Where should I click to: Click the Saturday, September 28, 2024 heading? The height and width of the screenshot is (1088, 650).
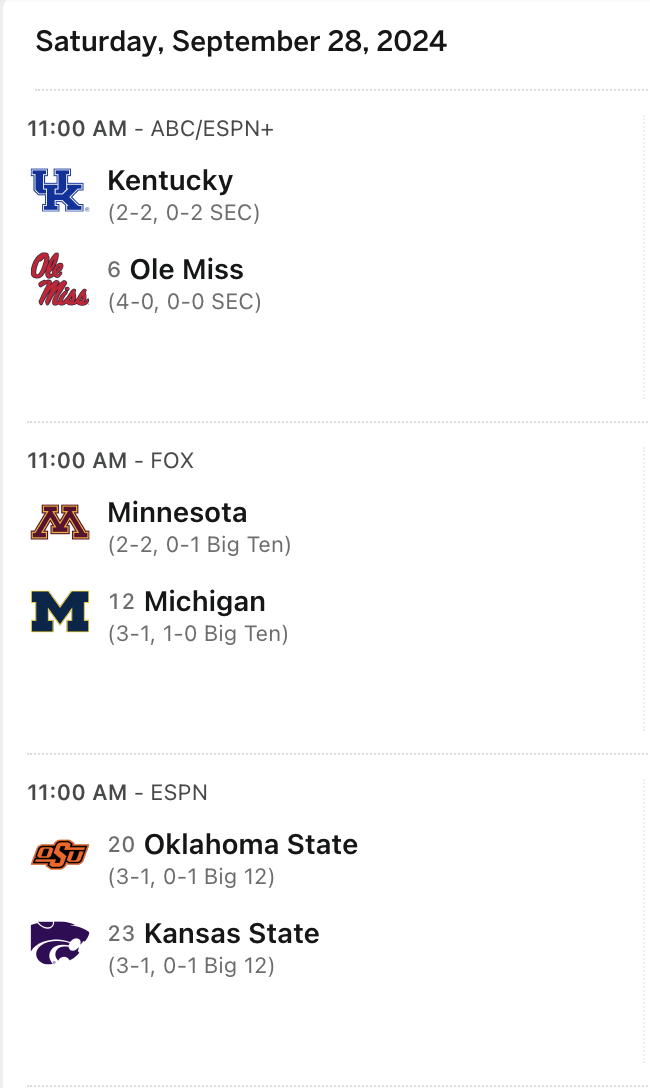coord(241,42)
